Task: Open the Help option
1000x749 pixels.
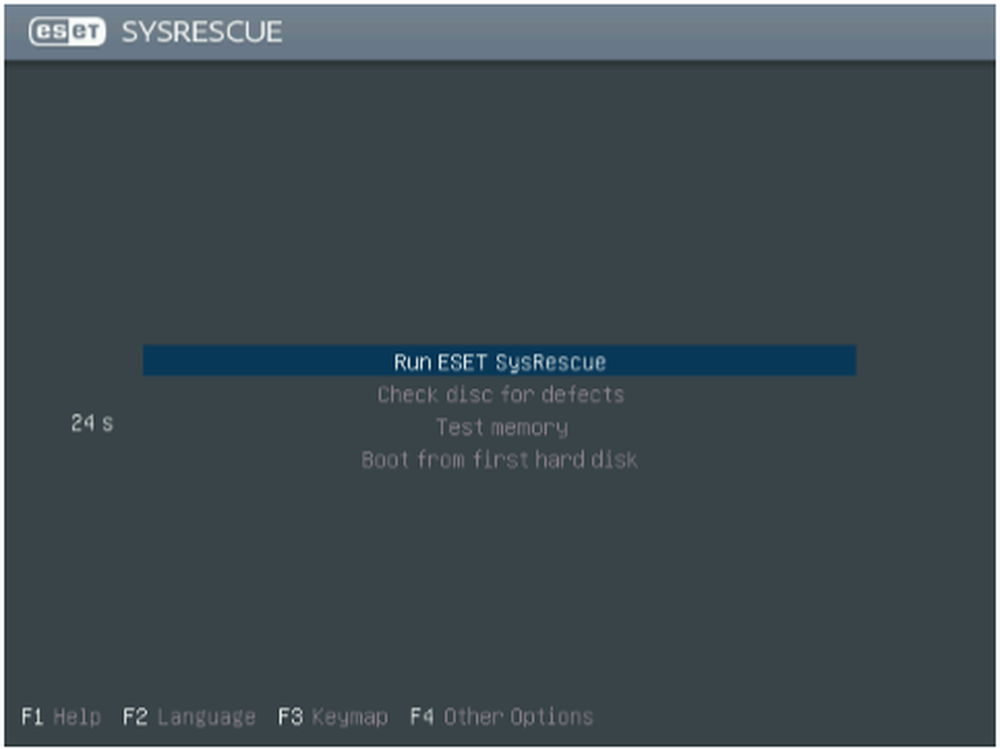Action: pos(61,716)
